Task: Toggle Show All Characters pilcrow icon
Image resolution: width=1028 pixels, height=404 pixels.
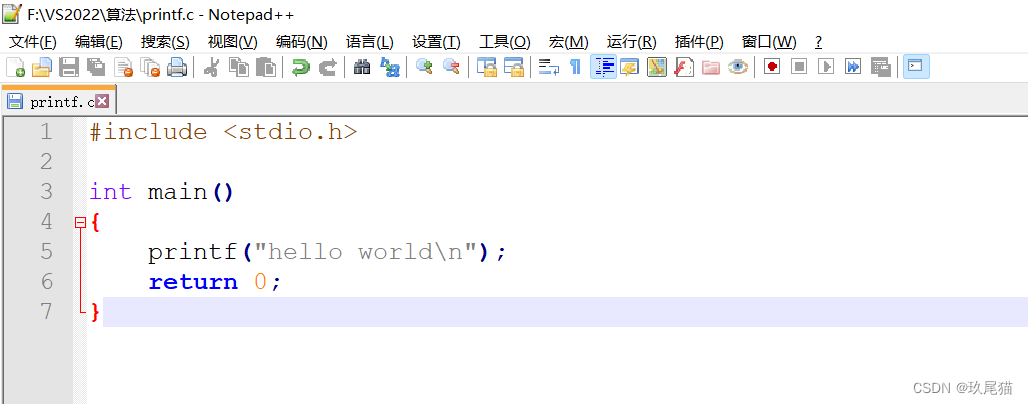Action: pos(575,67)
